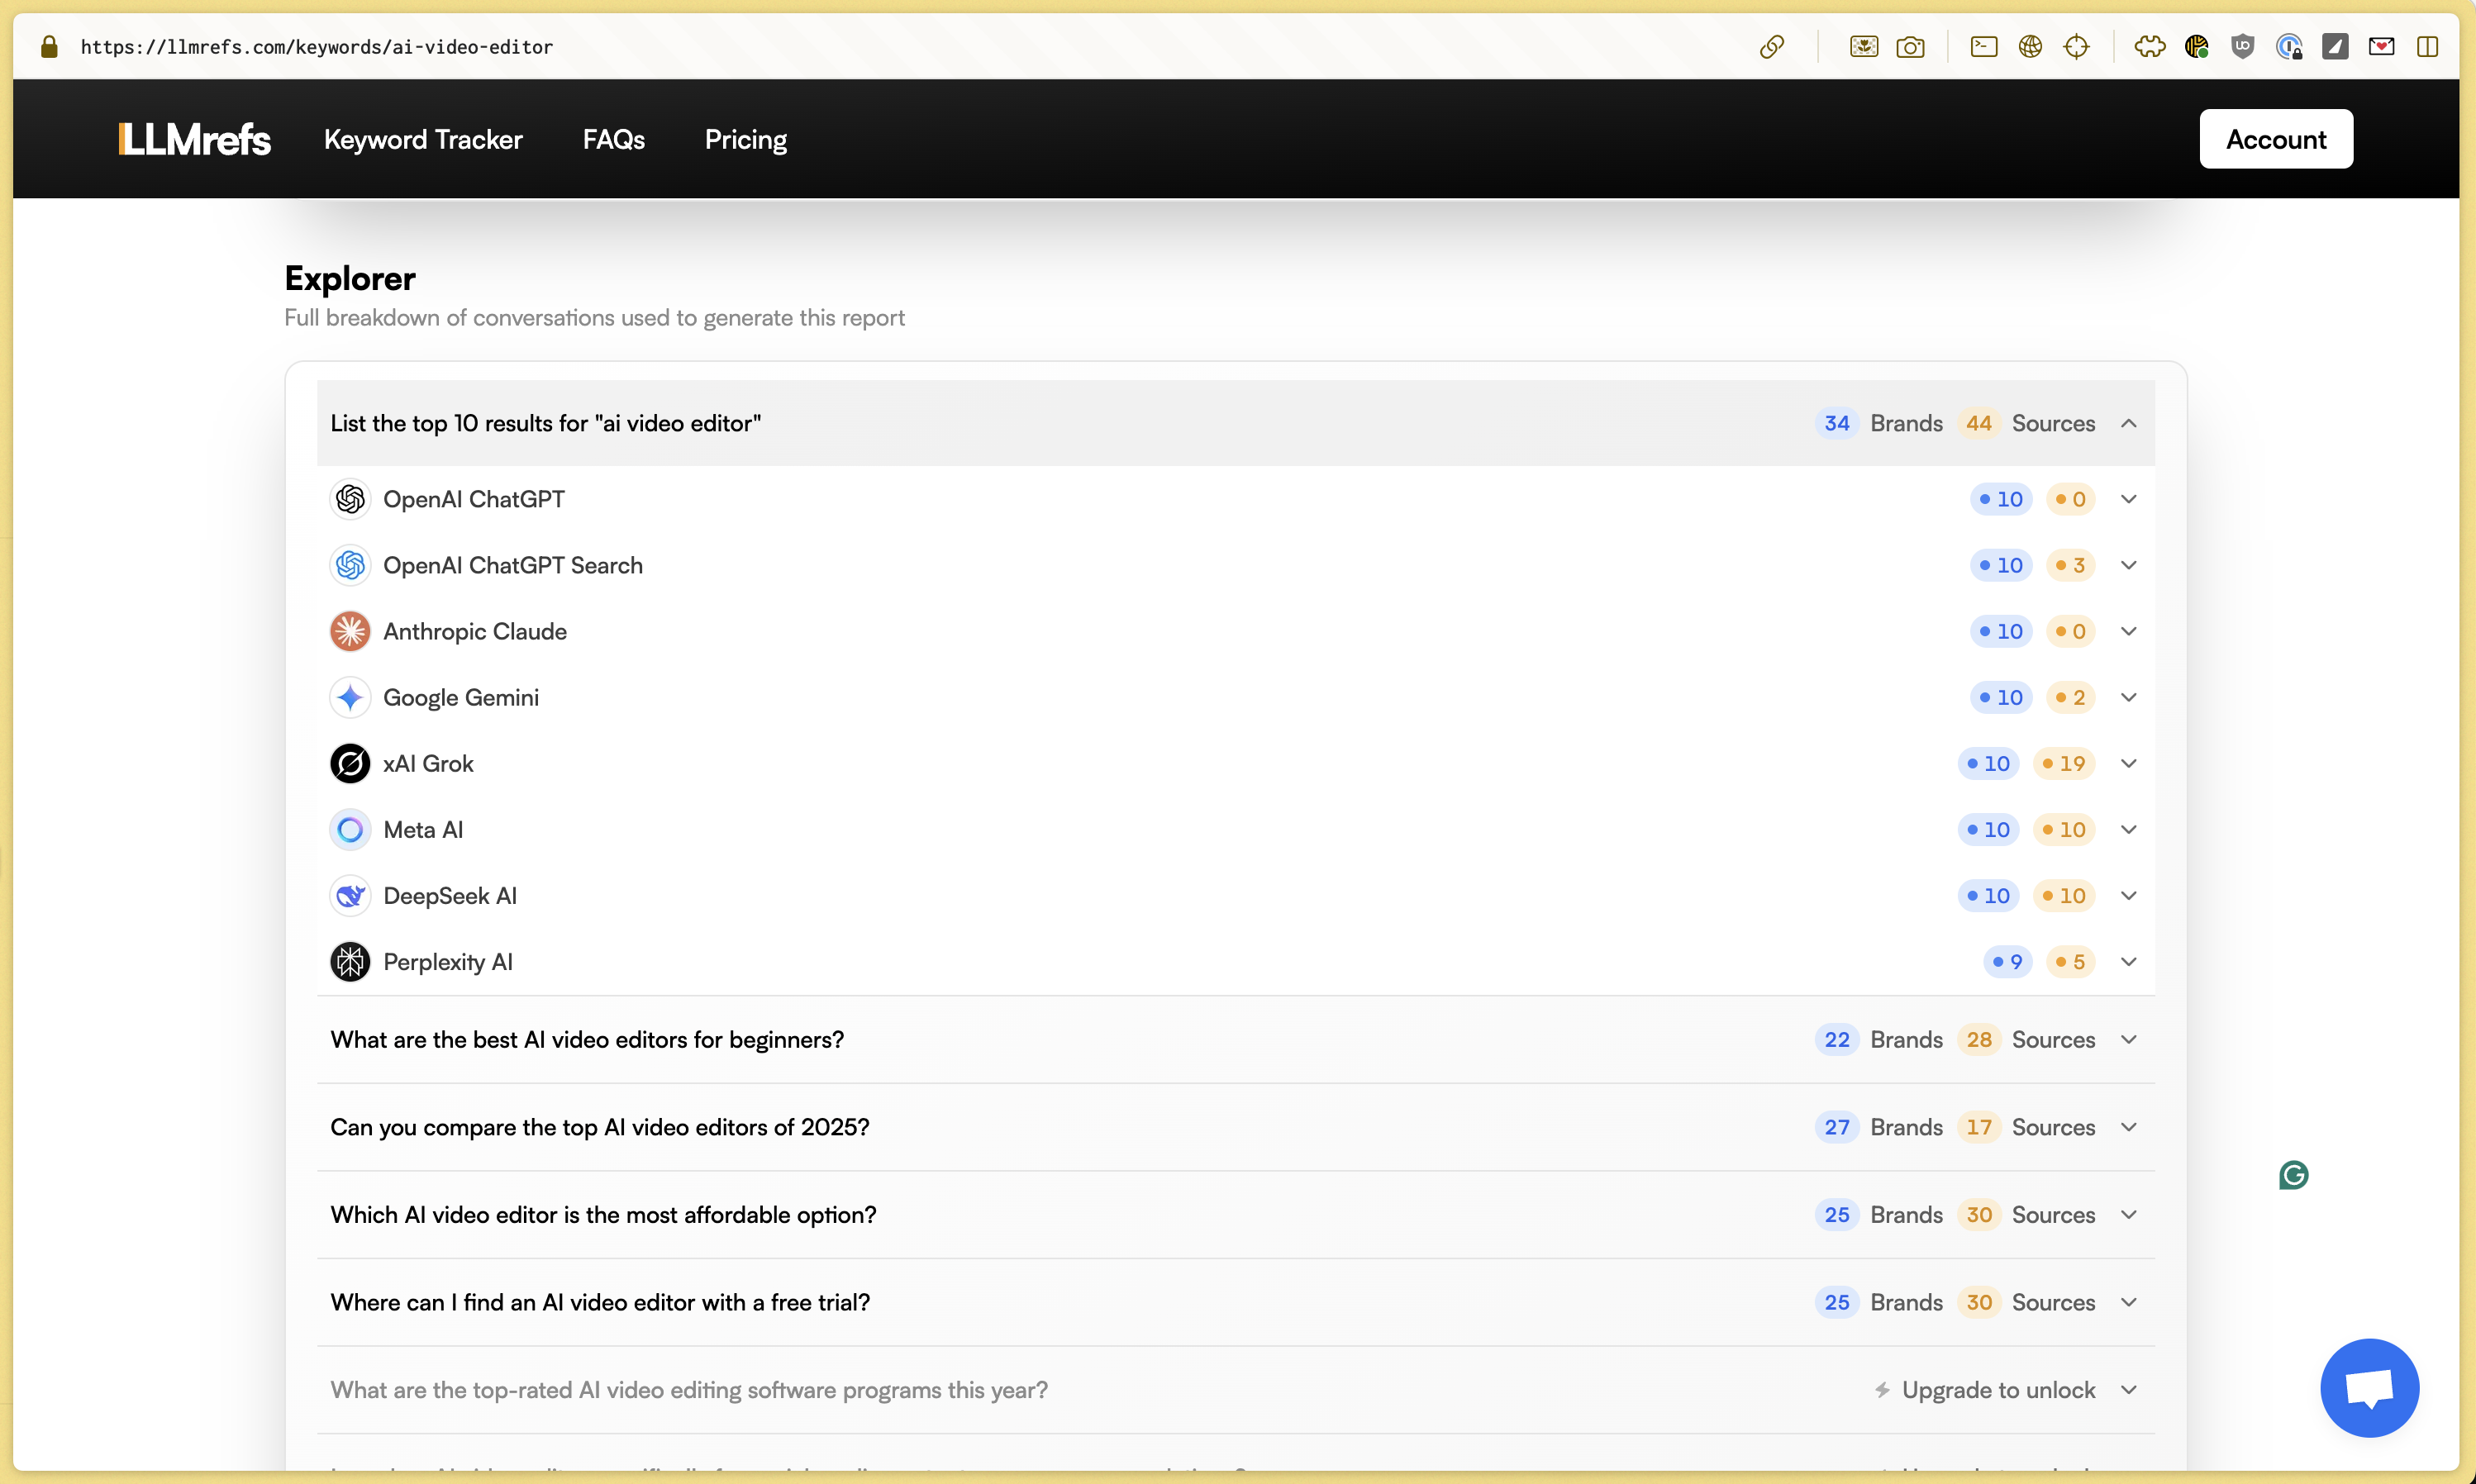Open Keyword Tracker in navigation
Screen dimensions: 2476x1484
[423, 139]
